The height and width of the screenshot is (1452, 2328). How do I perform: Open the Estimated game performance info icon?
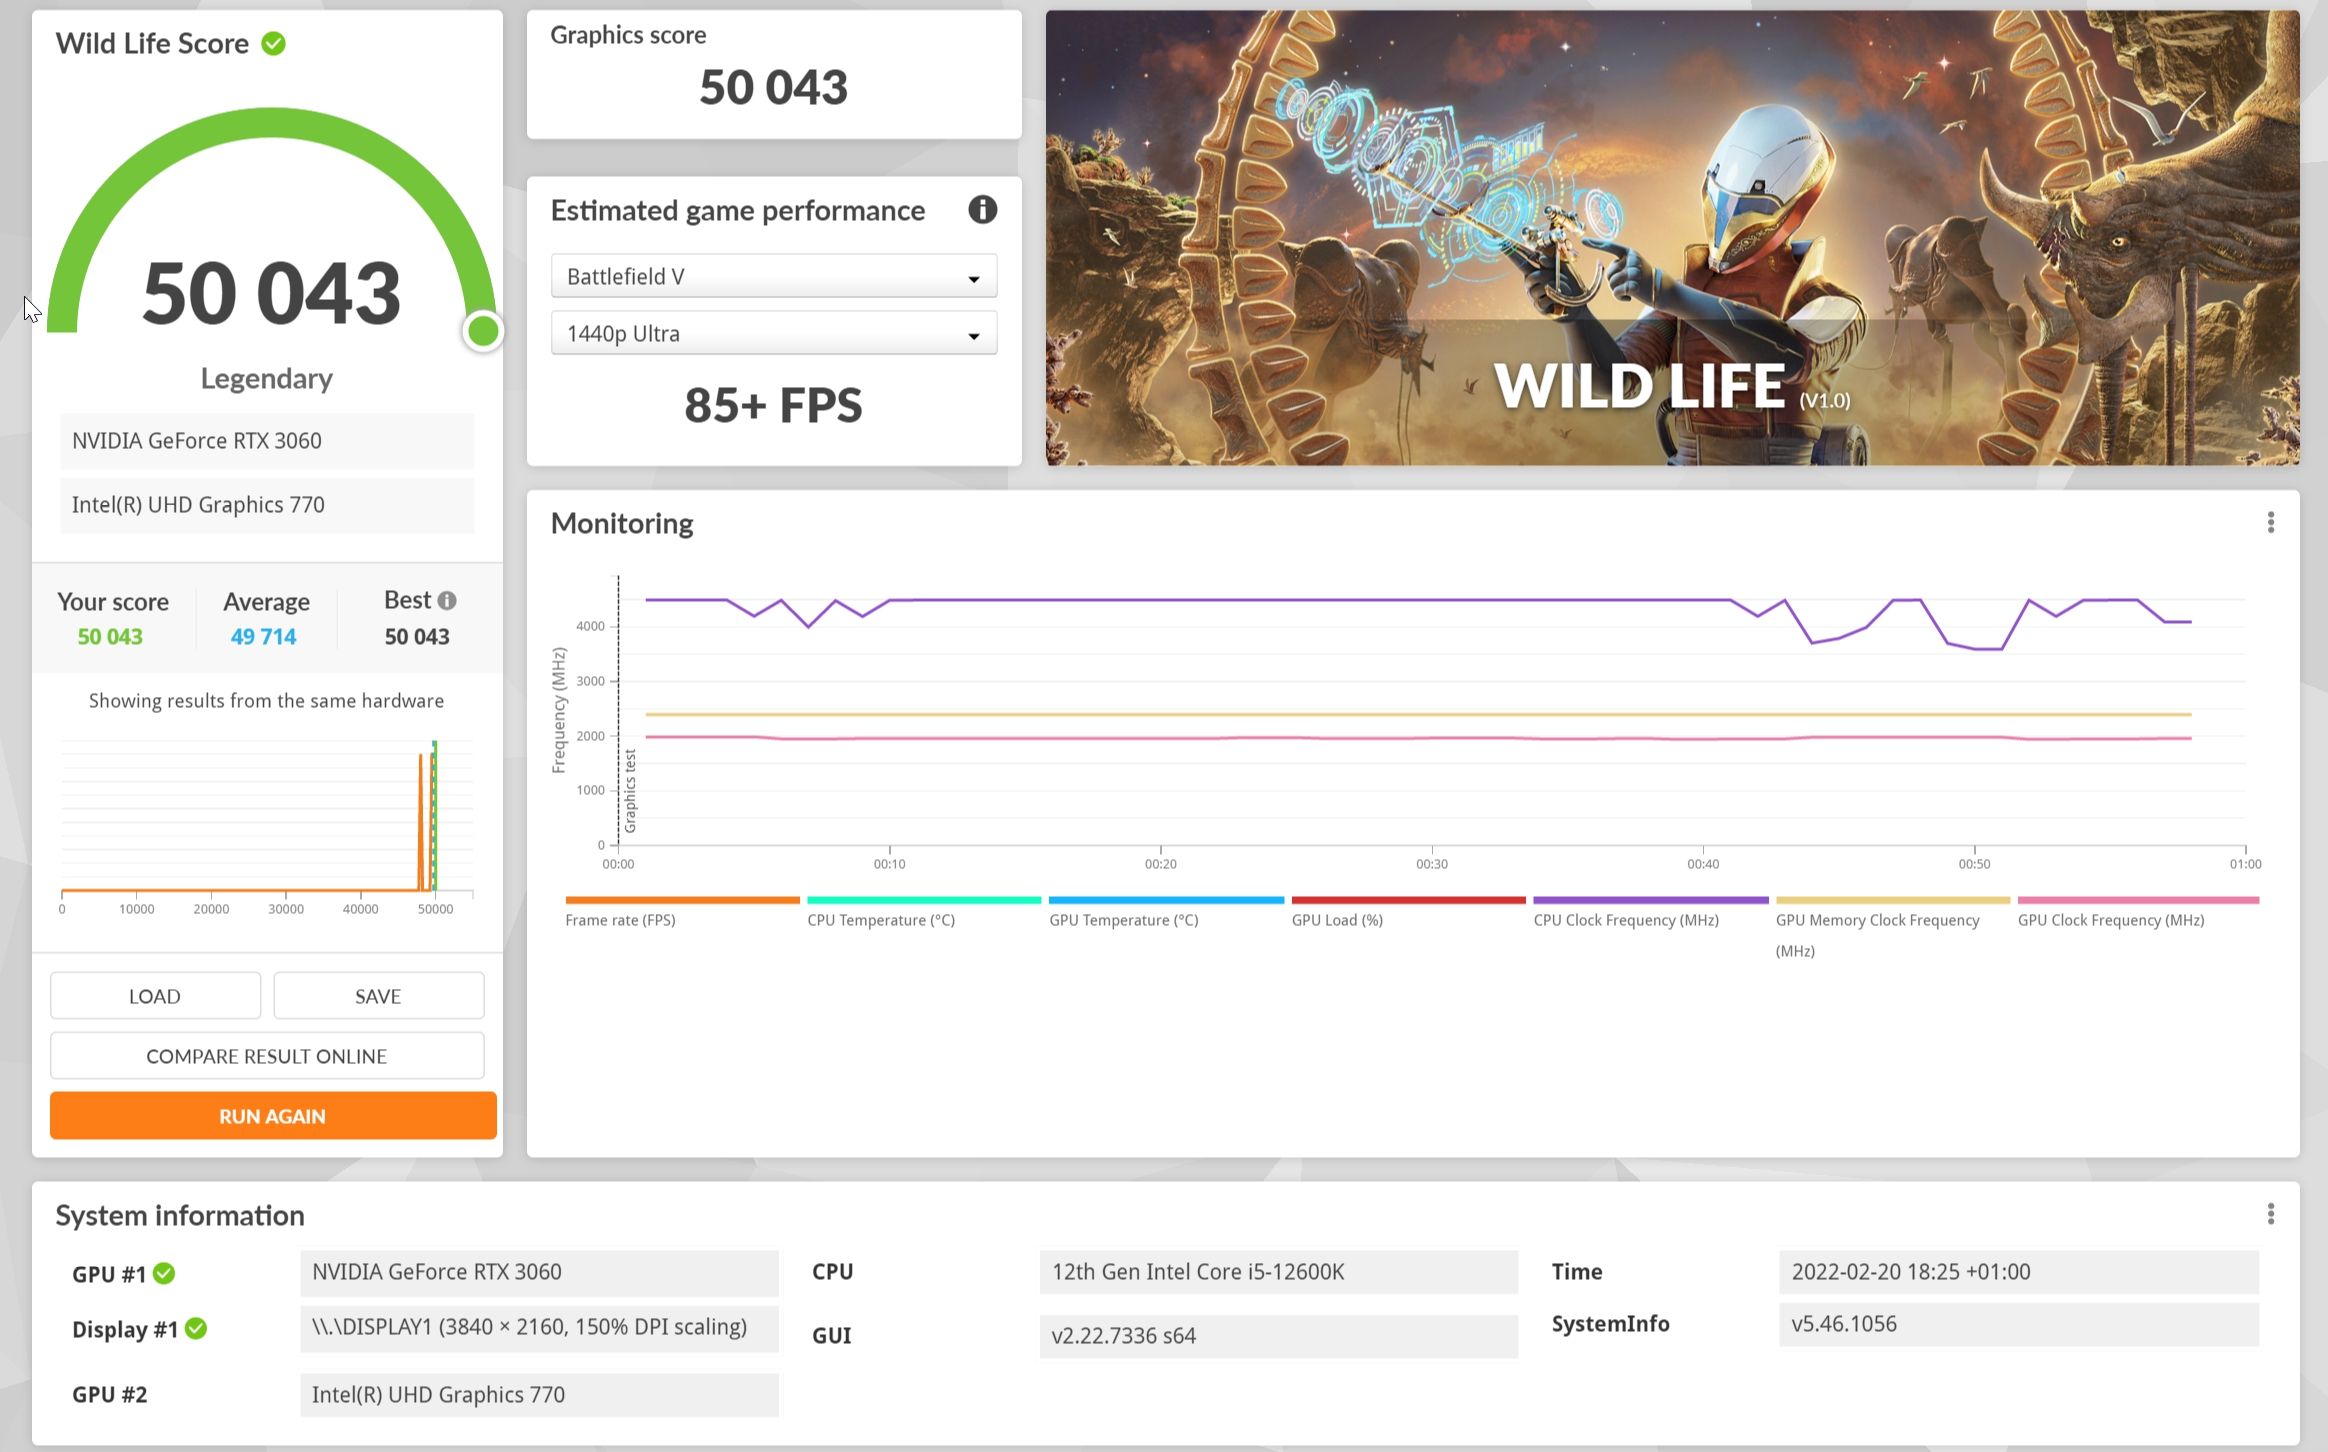coord(982,210)
